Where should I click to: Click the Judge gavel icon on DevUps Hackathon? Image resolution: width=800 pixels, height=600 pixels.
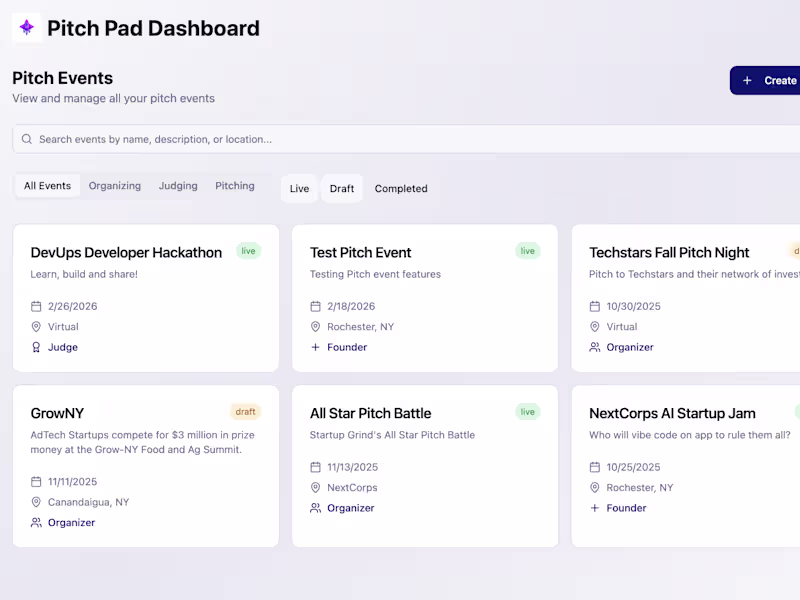click(x=34, y=347)
